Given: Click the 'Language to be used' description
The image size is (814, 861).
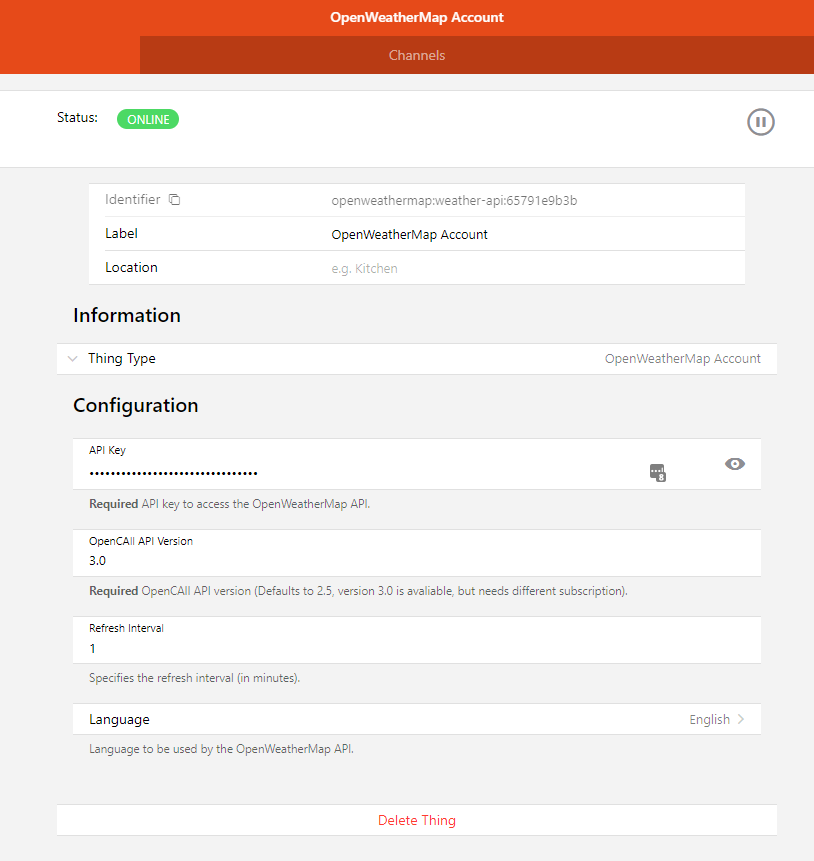Looking at the screenshot, I should [221, 749].
